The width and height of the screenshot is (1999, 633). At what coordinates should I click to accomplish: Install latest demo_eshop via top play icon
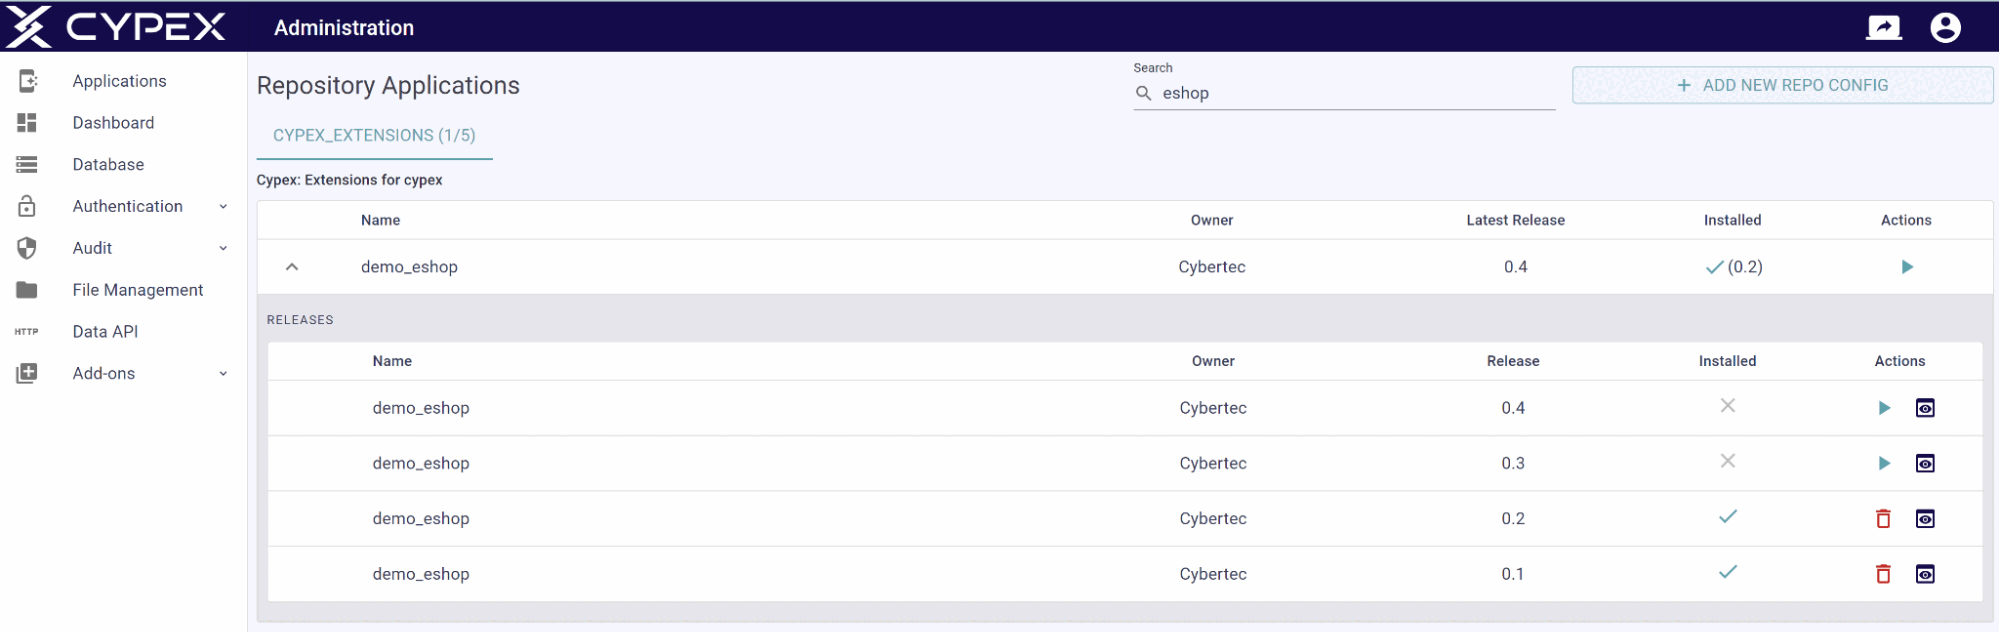click(1907, 267)
